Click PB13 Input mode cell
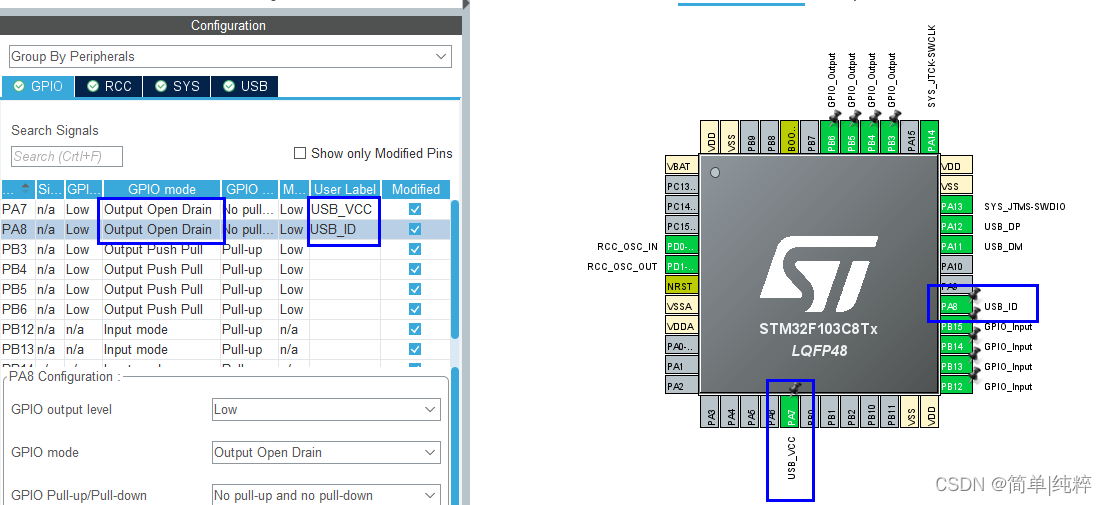 point(162,349)
